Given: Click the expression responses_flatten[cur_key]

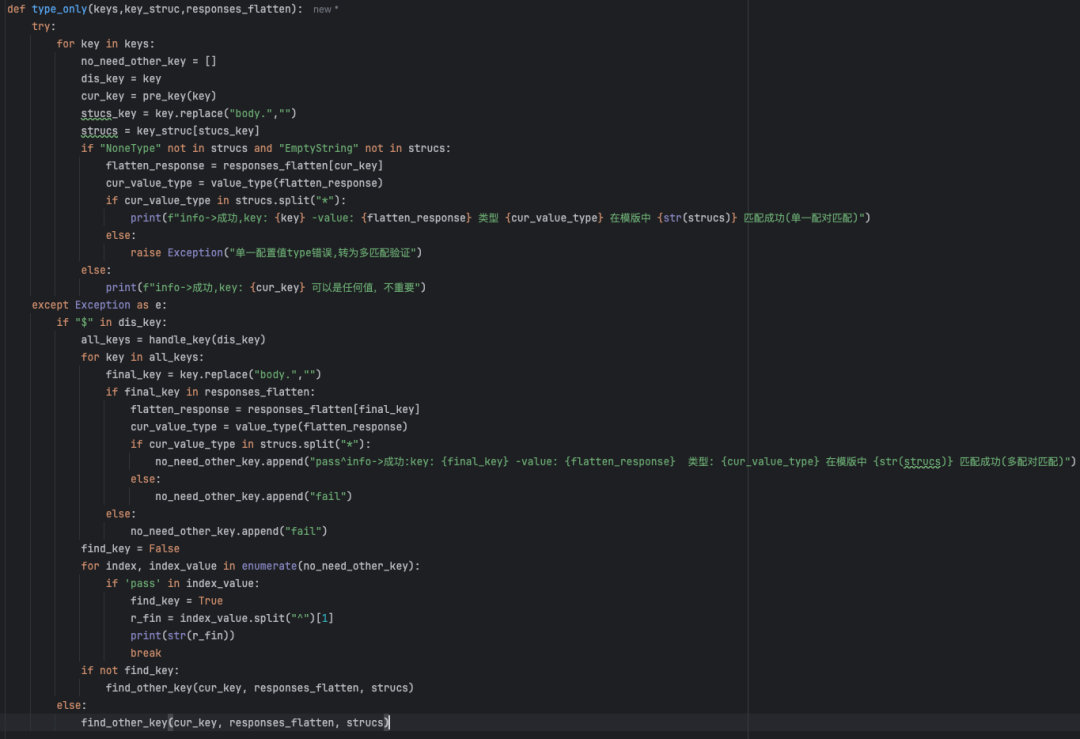Looking at the screenshot, I should coord(303,166).
